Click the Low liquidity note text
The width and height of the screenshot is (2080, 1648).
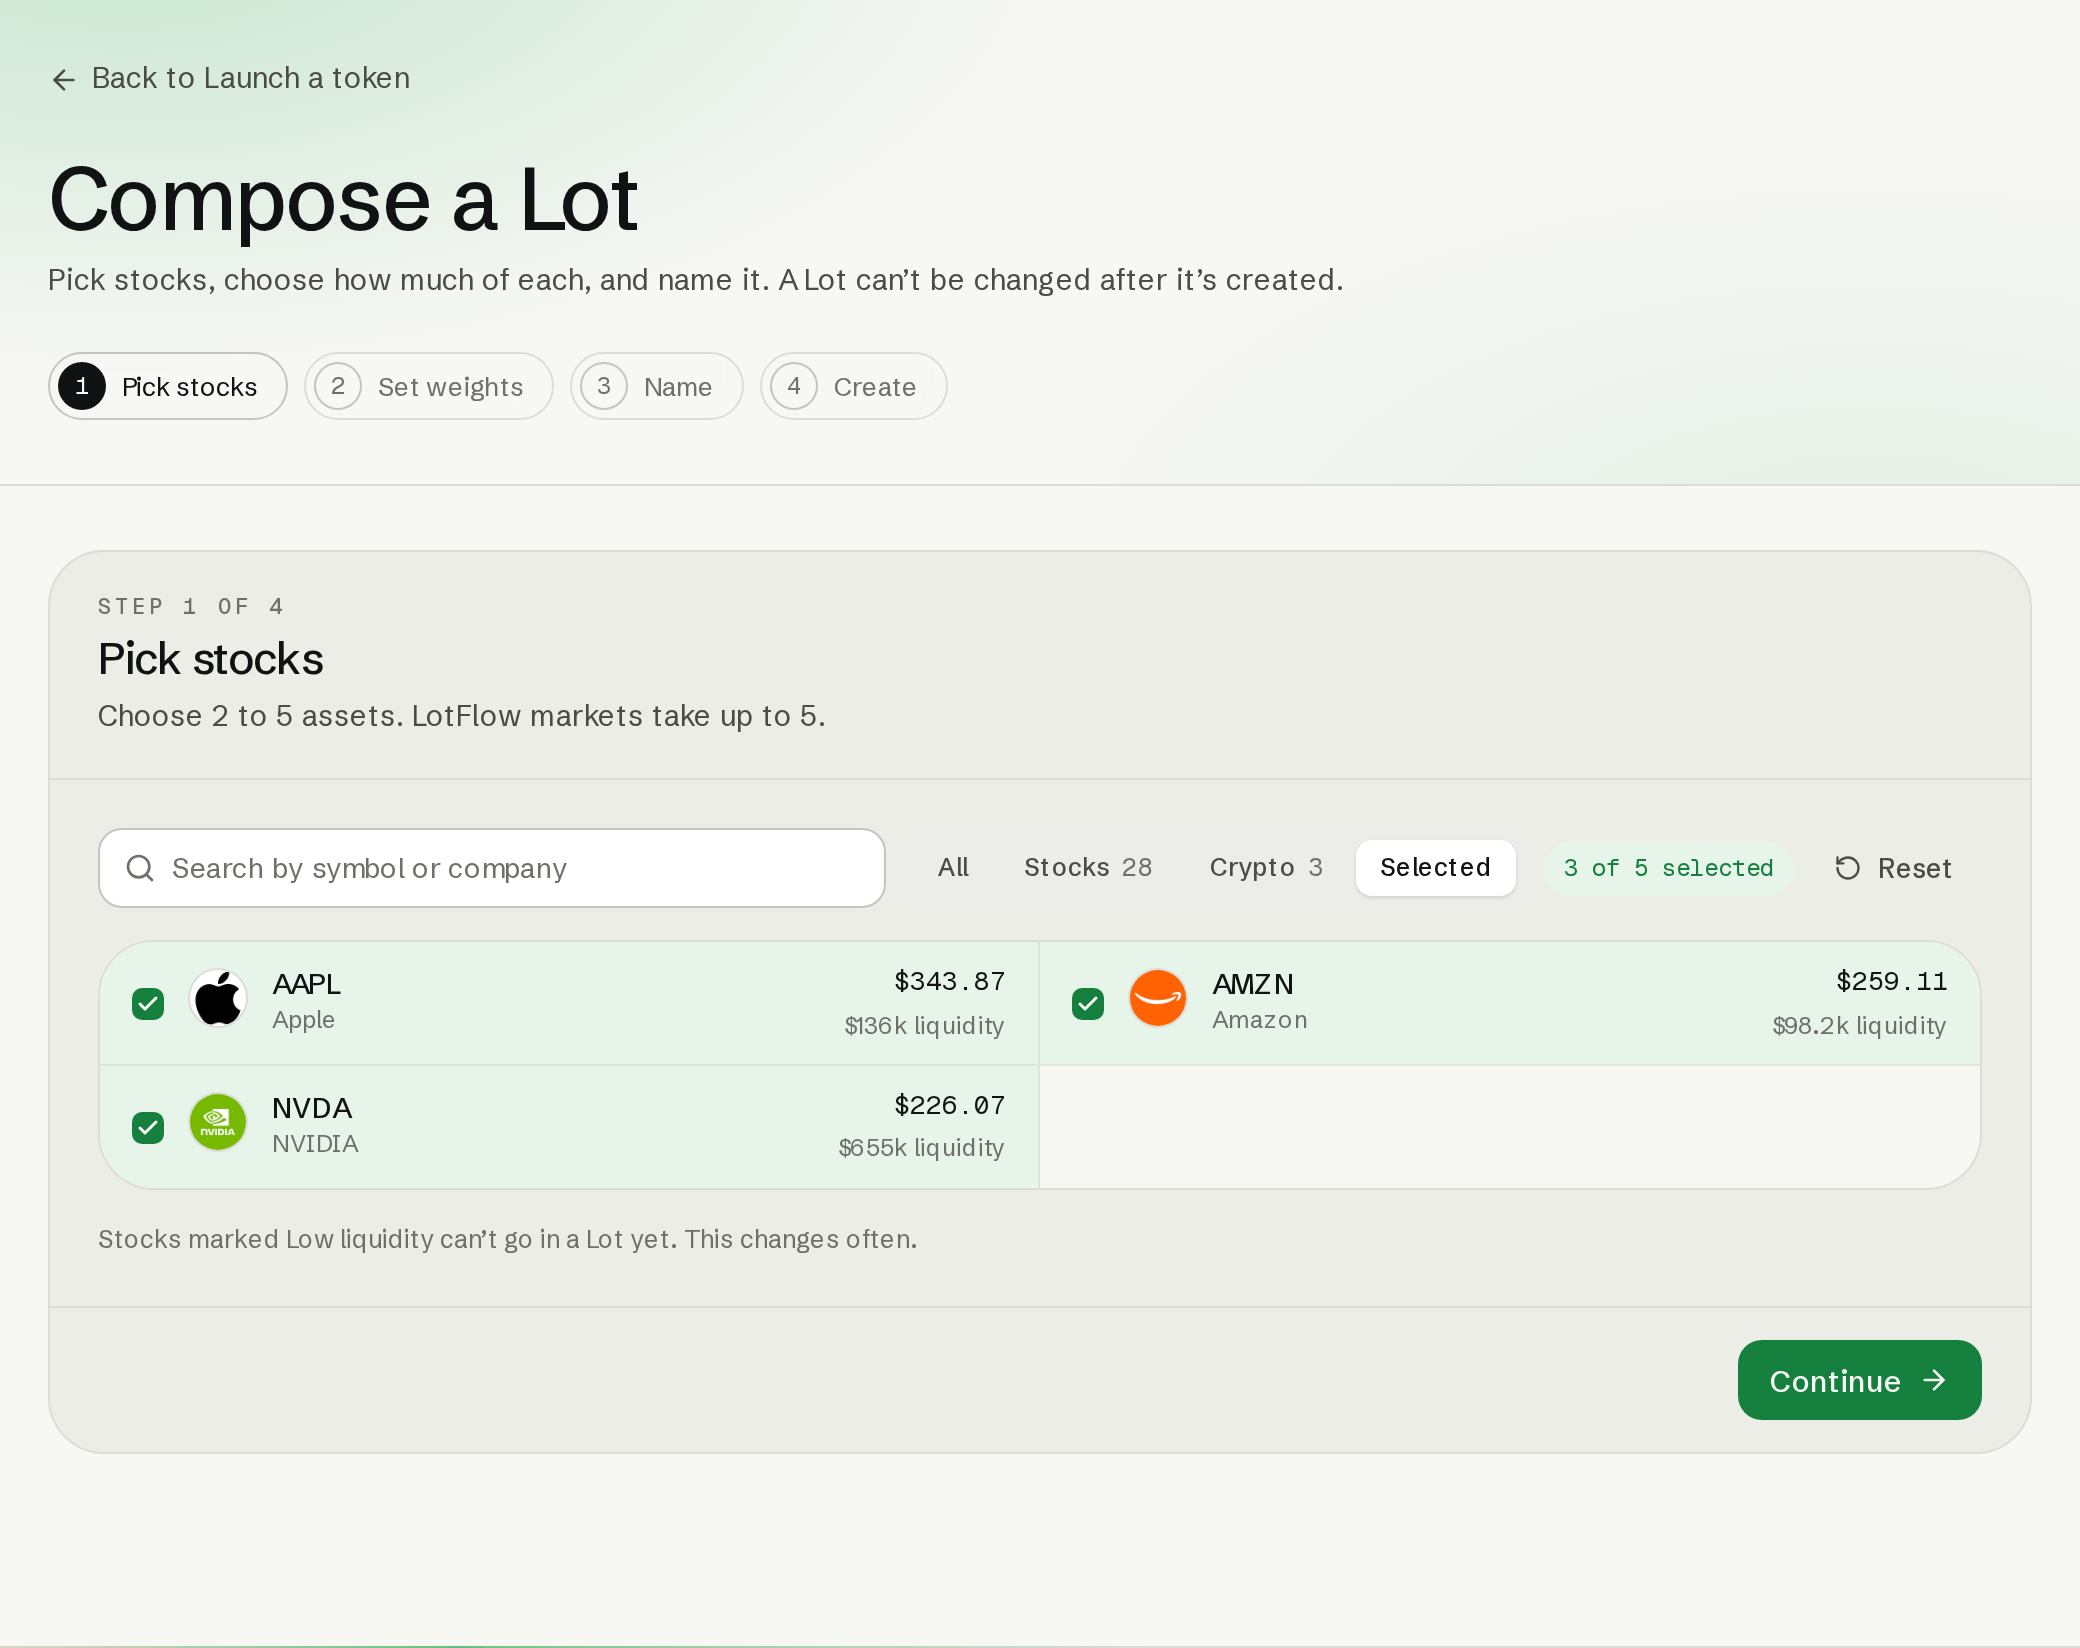pyautogui.click(x=507, y=1239)
